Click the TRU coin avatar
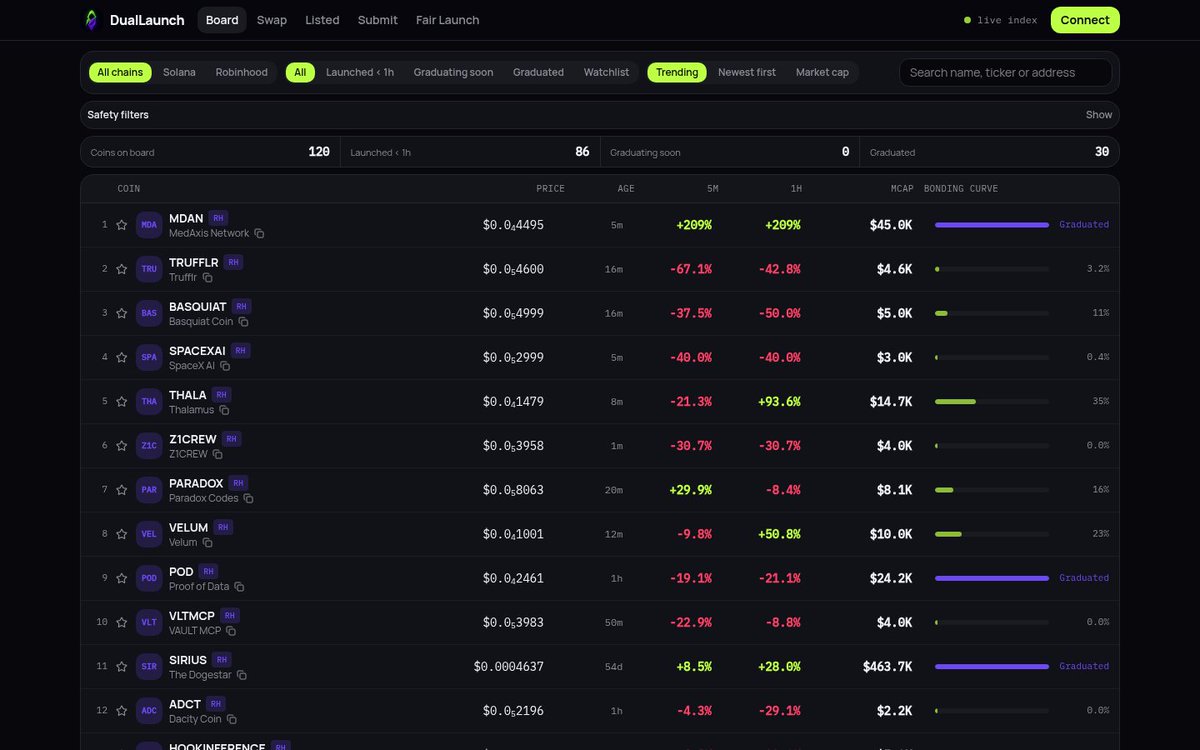Image resolution: width=1200 pixels, height=750 pixels. 149,269
